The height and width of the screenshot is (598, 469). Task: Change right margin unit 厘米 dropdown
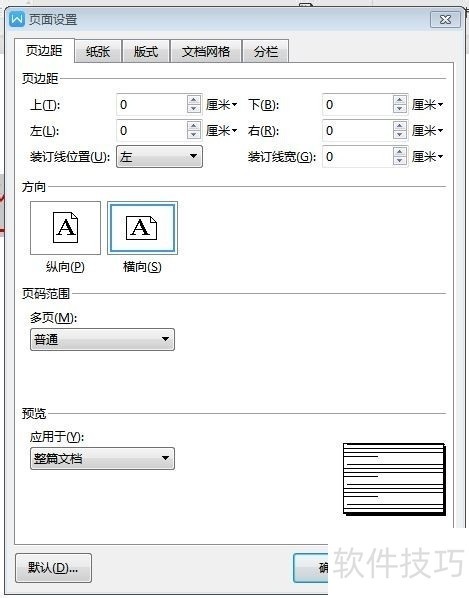click(427, 130)
